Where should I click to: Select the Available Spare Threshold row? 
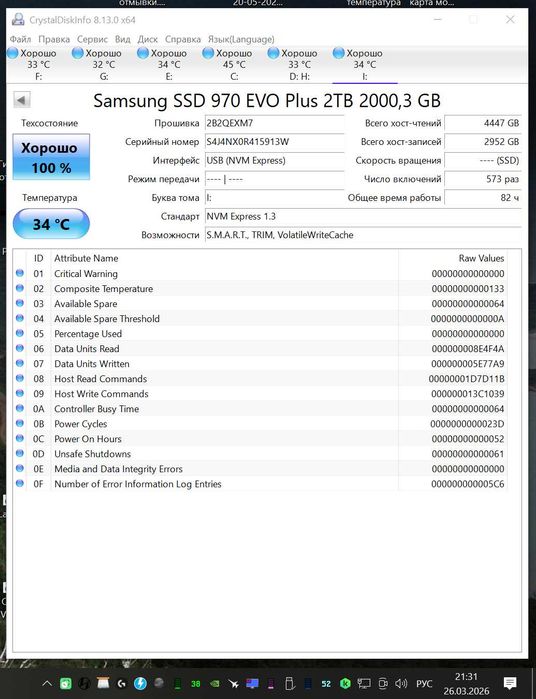click(x=260, y=319)
